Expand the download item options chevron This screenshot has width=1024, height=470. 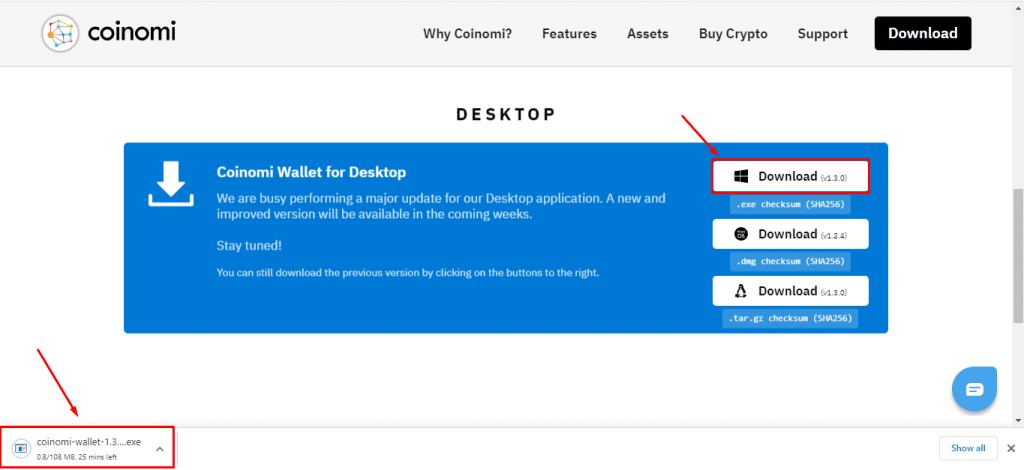click(159, 448)
